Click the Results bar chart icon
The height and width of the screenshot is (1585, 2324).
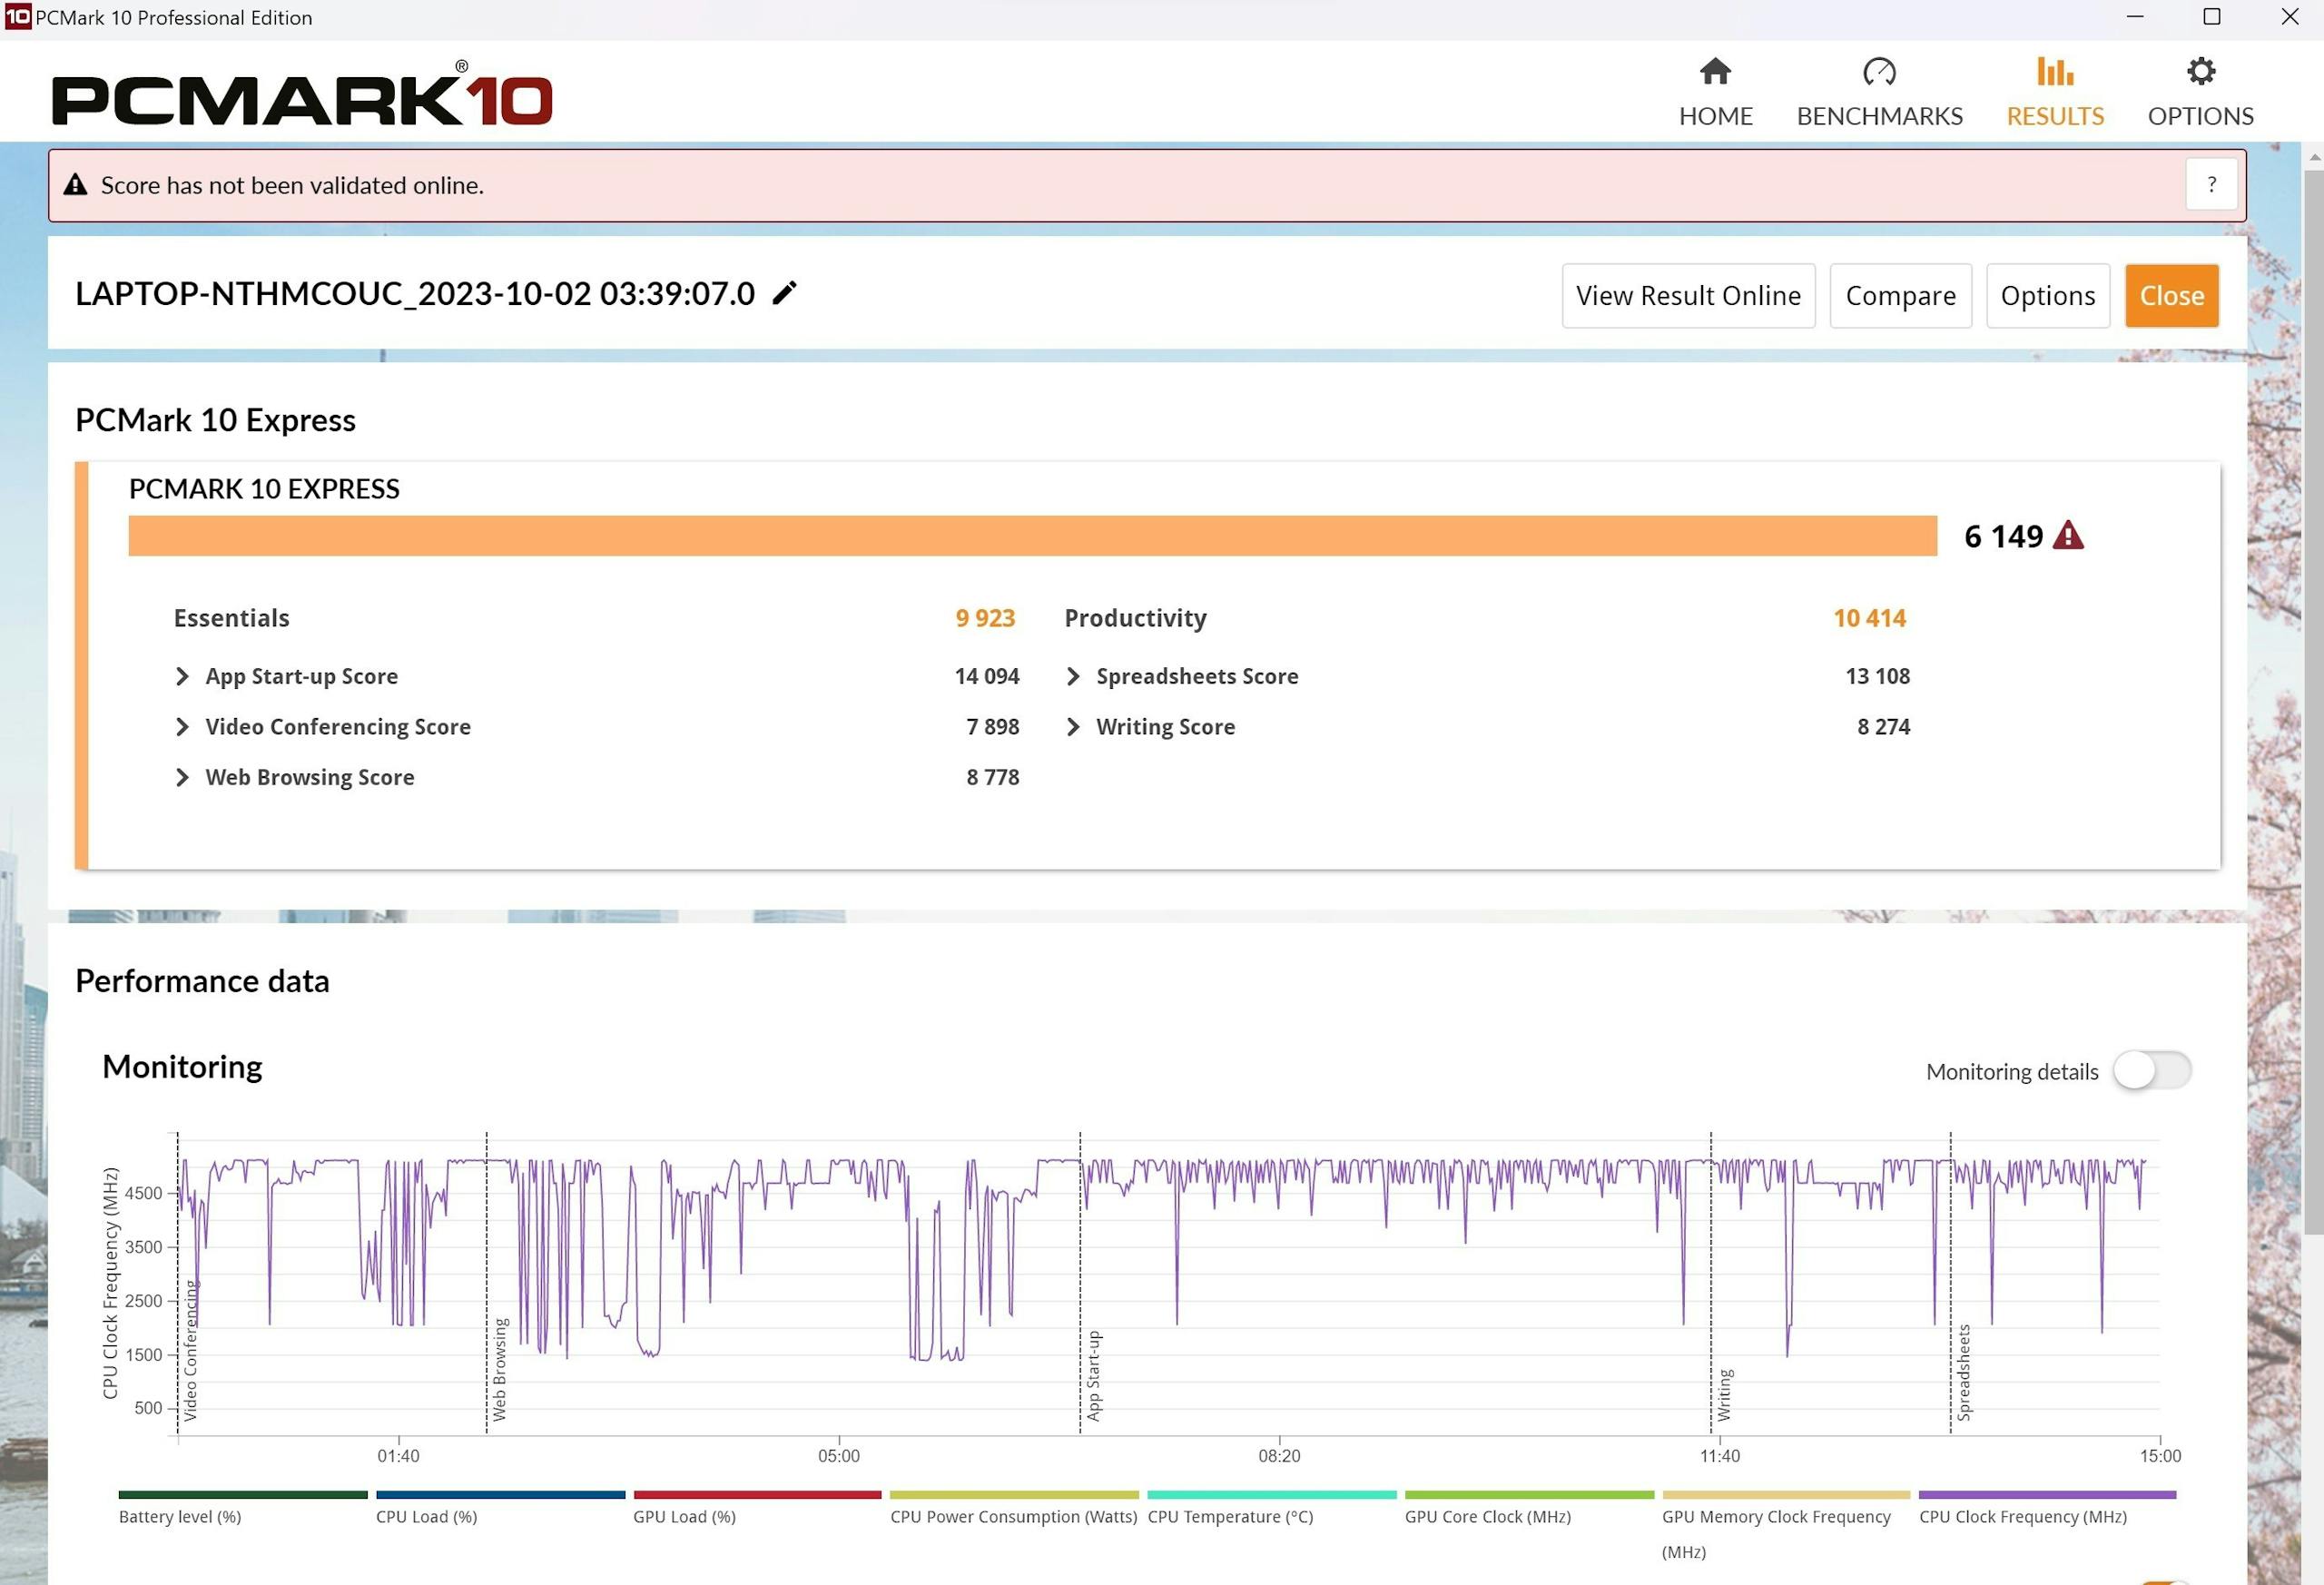pyautogui.click(x=2054, y=72)
